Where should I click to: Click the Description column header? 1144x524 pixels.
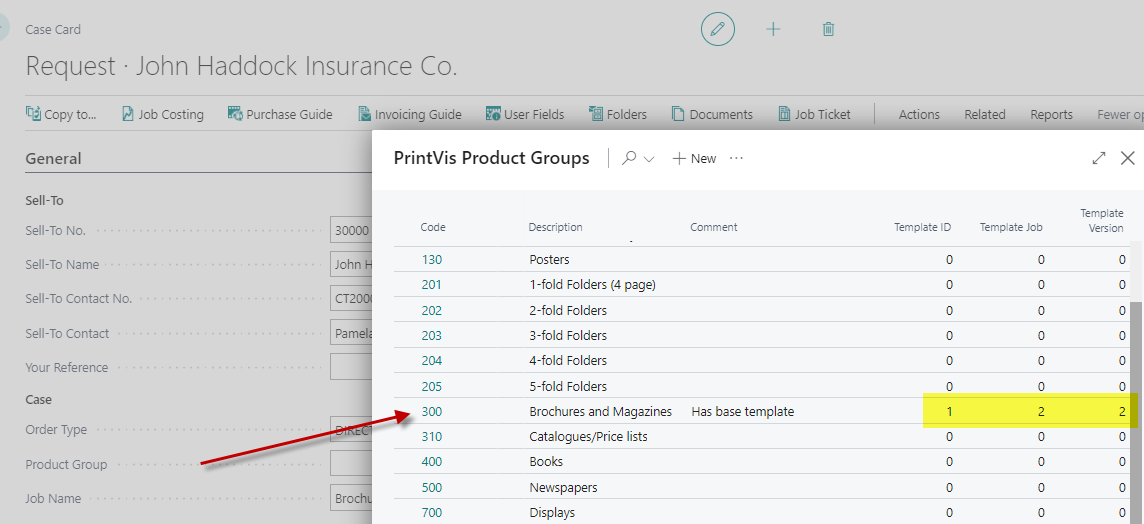tap(555, 227)
